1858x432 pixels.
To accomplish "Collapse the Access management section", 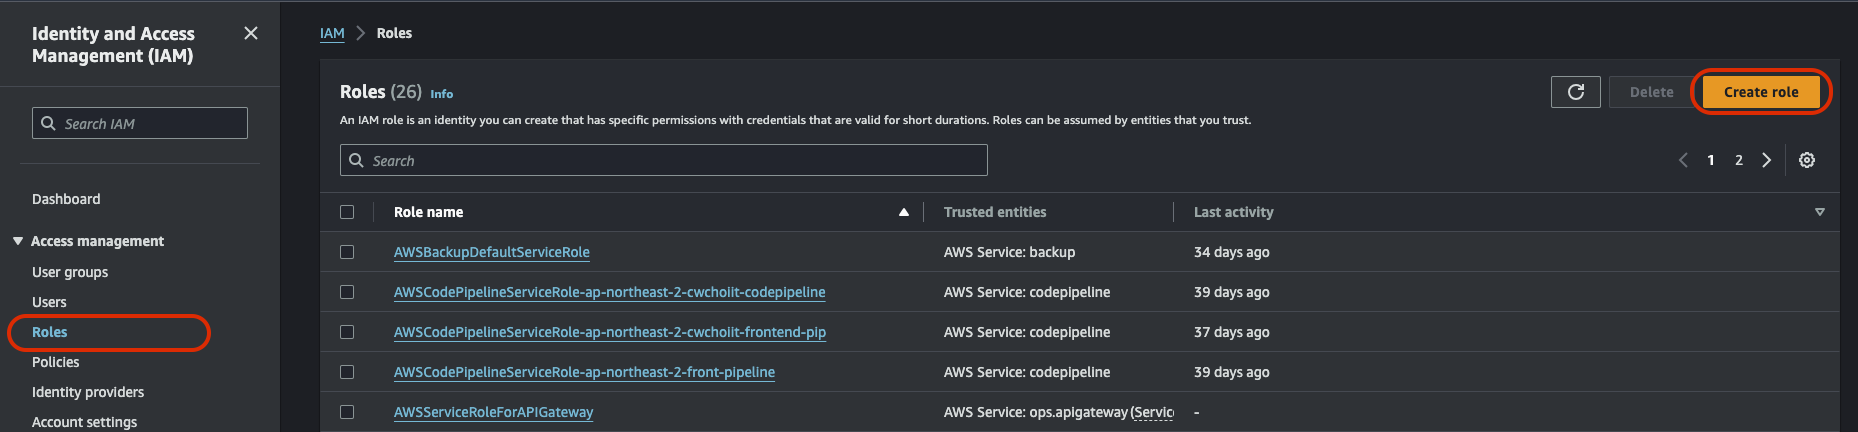I will (18, 241).
